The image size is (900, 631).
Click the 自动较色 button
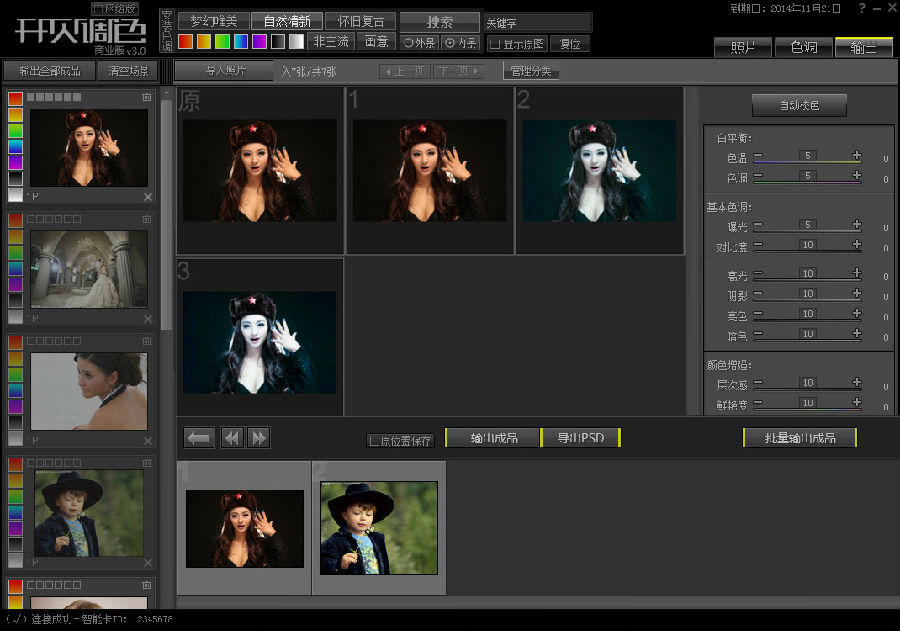pos(799,105)
